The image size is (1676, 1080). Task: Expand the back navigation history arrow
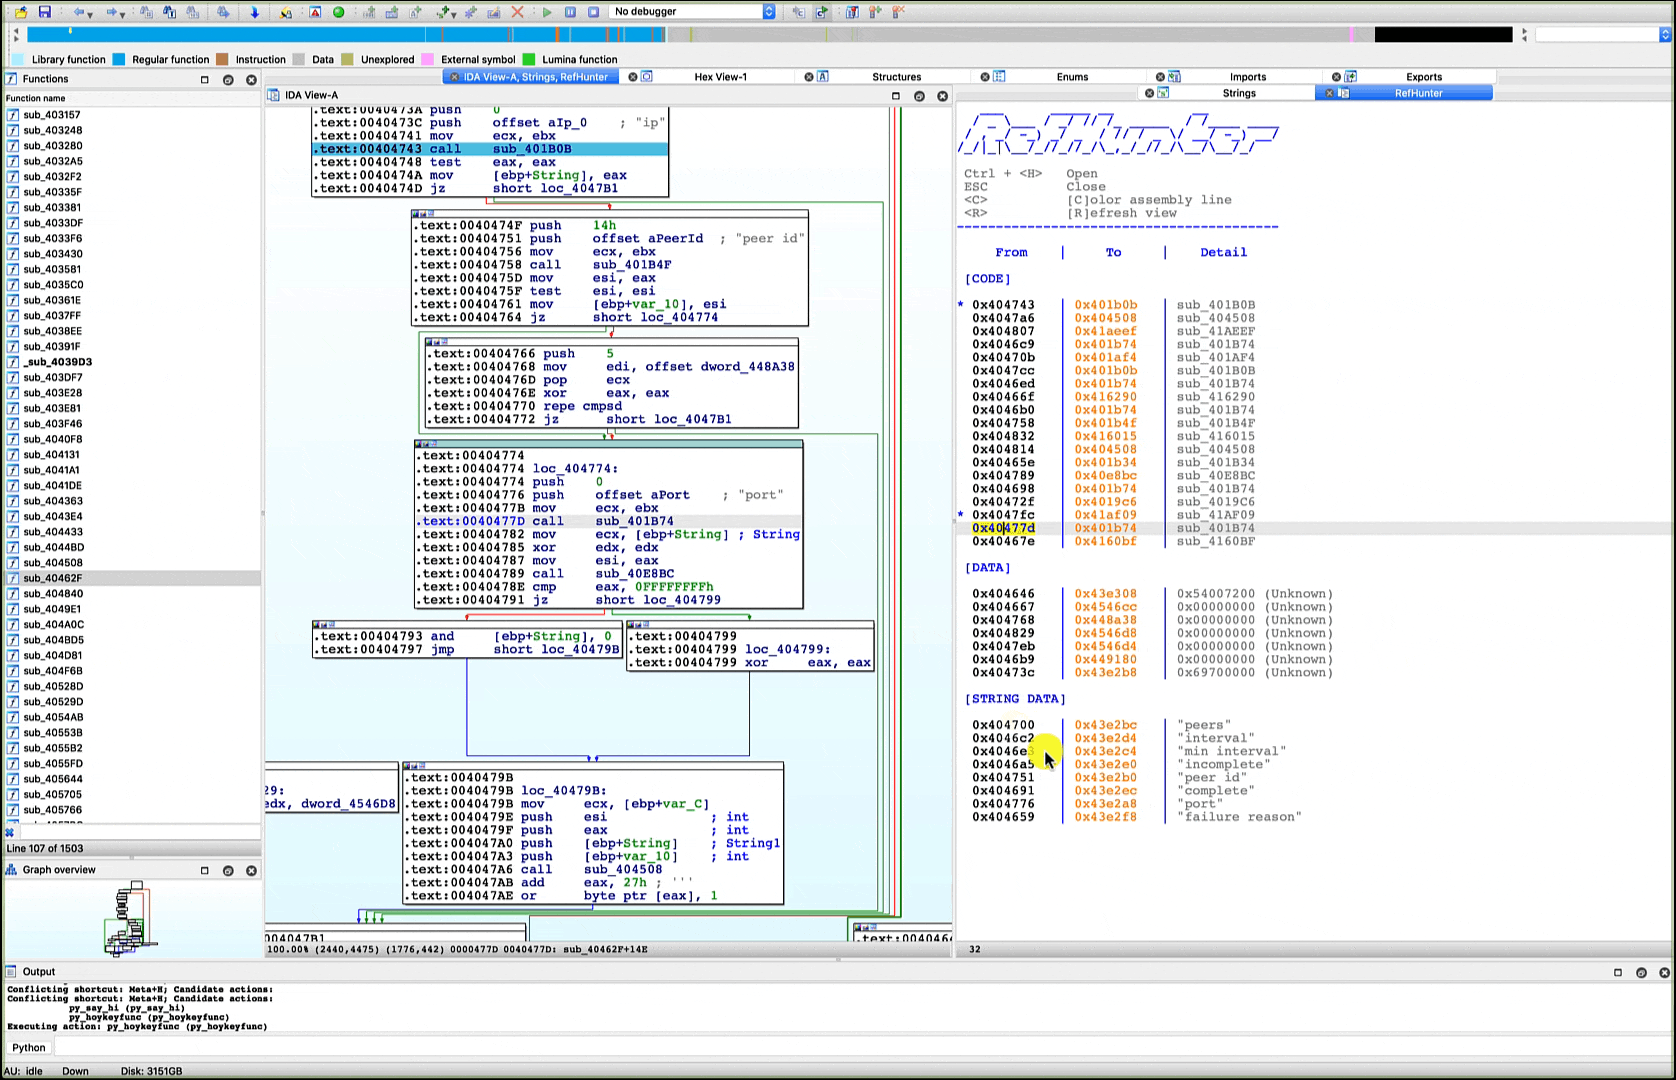click(x=91, y=13)
